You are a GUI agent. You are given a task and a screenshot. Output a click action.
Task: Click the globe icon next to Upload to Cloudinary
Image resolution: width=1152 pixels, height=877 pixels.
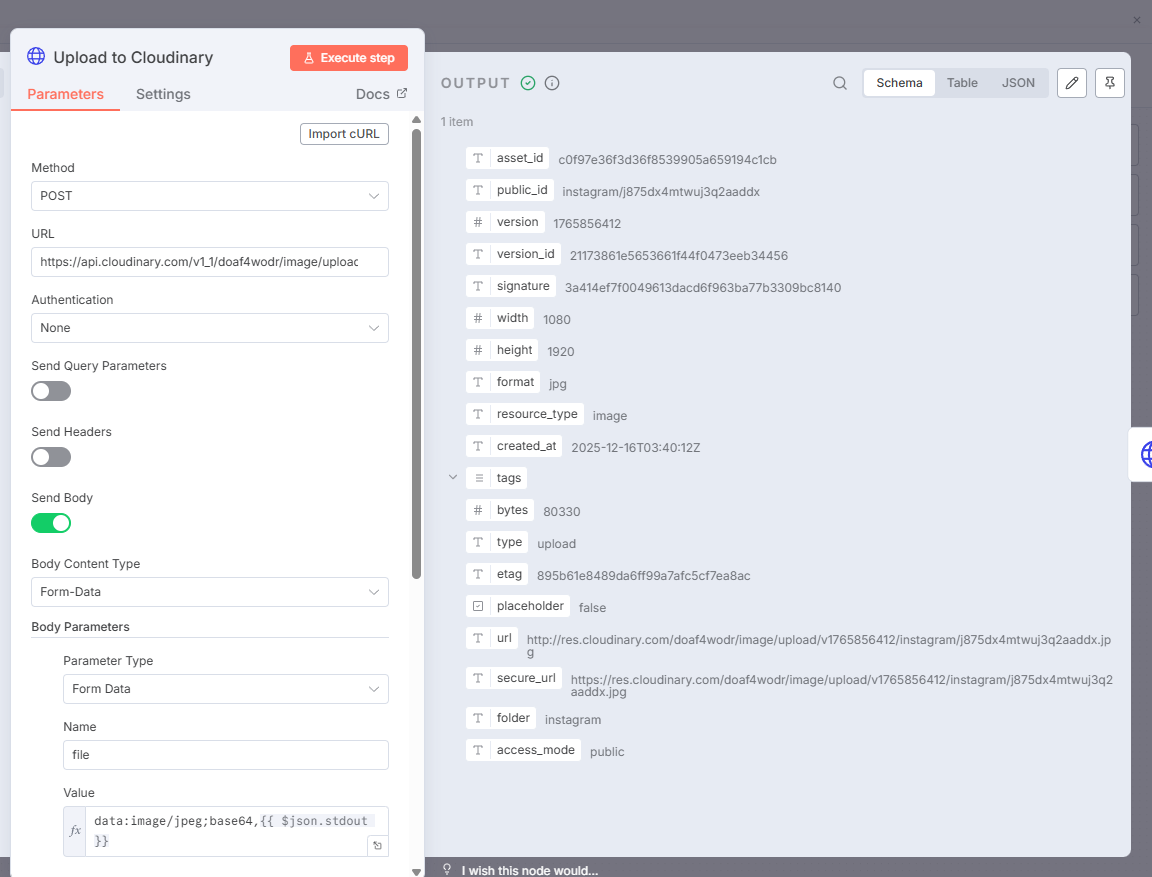36,57
